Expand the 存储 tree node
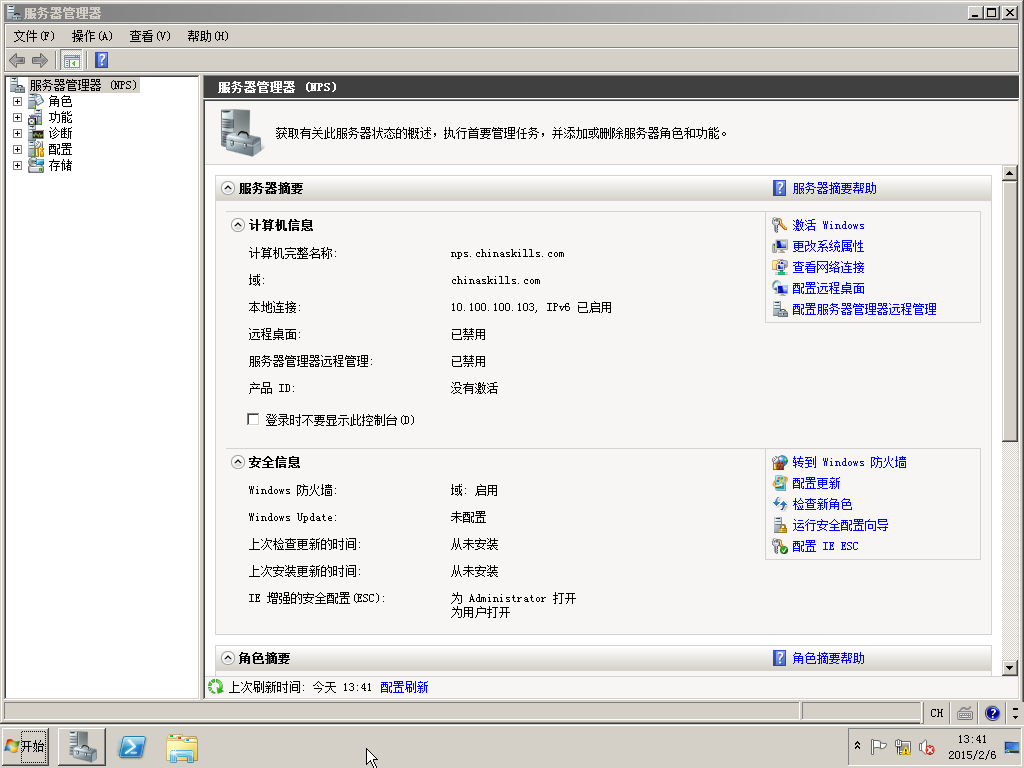 (18, 165)
